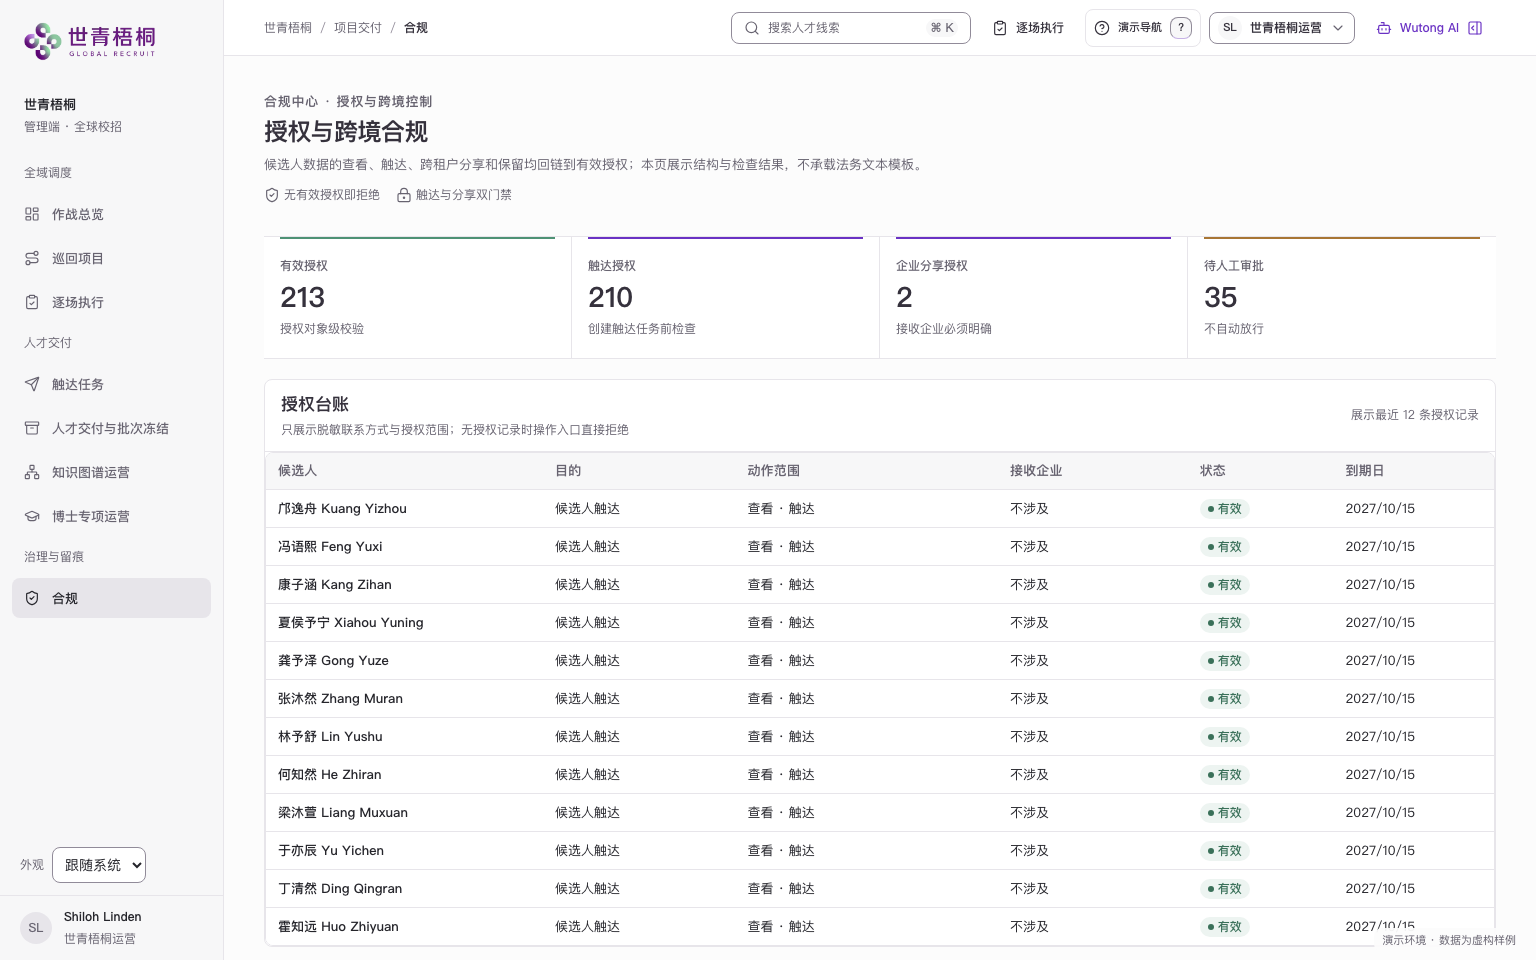The width and height of the screenshot is (1536, 960).
Task: Click the search magnifier icon in top bar
Action: pyautogui.click(x=752, y=28)
